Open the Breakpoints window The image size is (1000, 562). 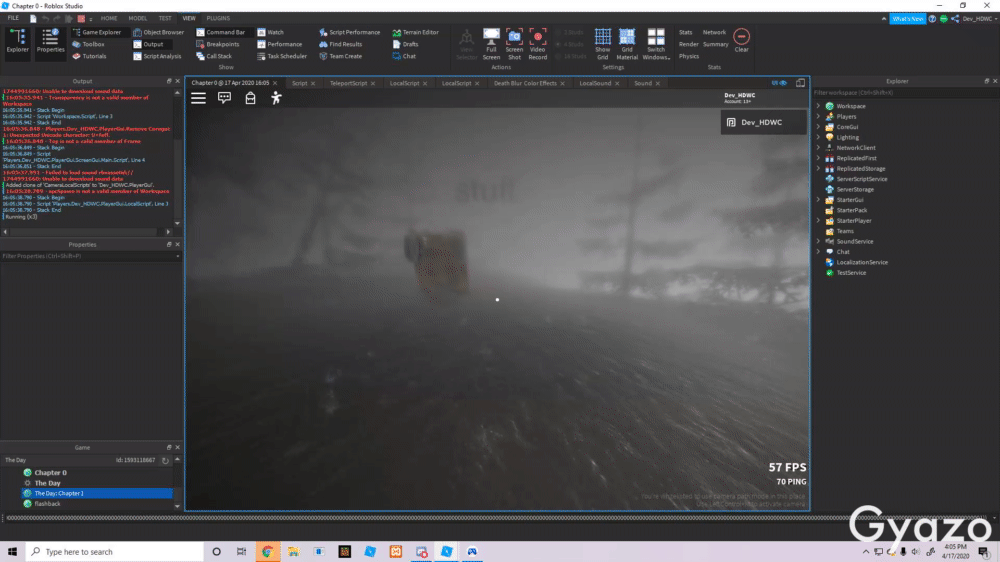click(217, 44)
